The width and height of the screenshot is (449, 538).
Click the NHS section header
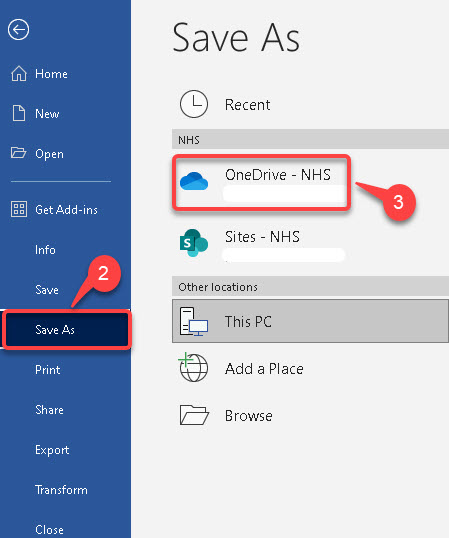click(310, 139)
